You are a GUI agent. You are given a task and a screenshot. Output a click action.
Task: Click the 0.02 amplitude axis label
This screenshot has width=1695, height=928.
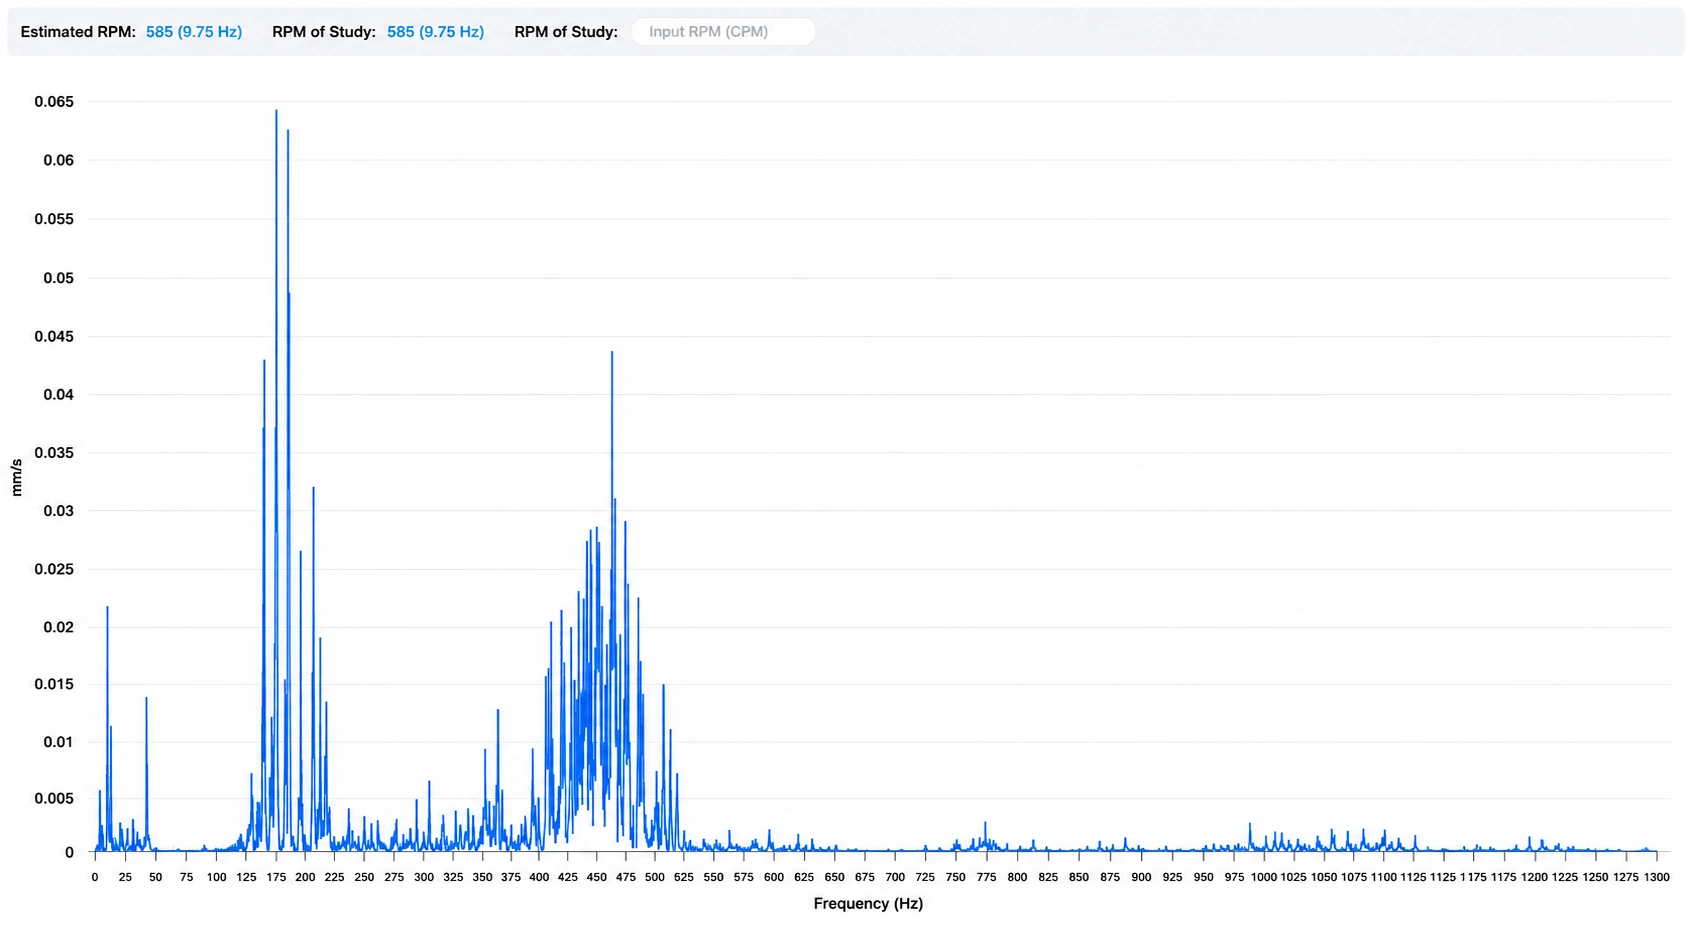[x=58, y=628]
